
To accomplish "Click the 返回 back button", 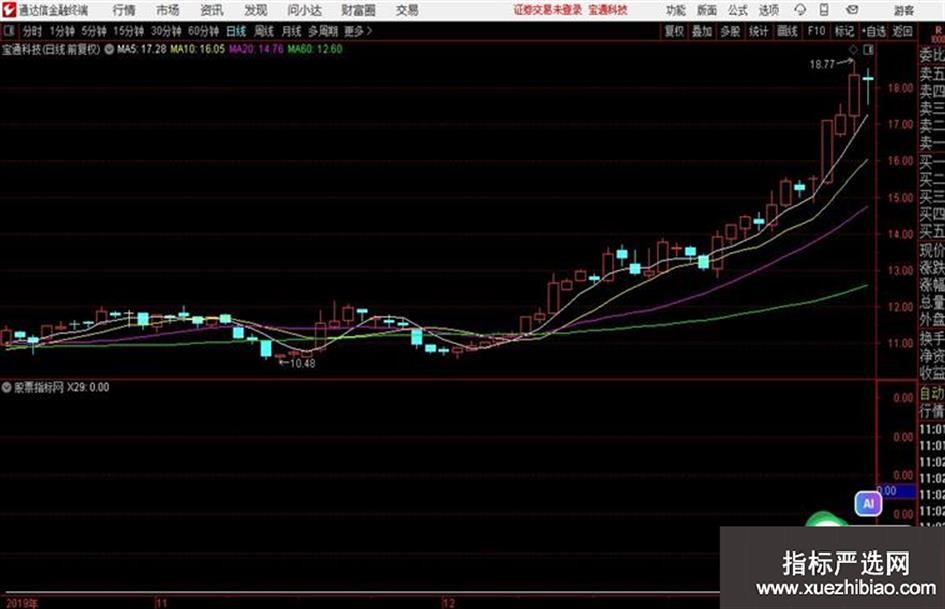I will 902,31.
